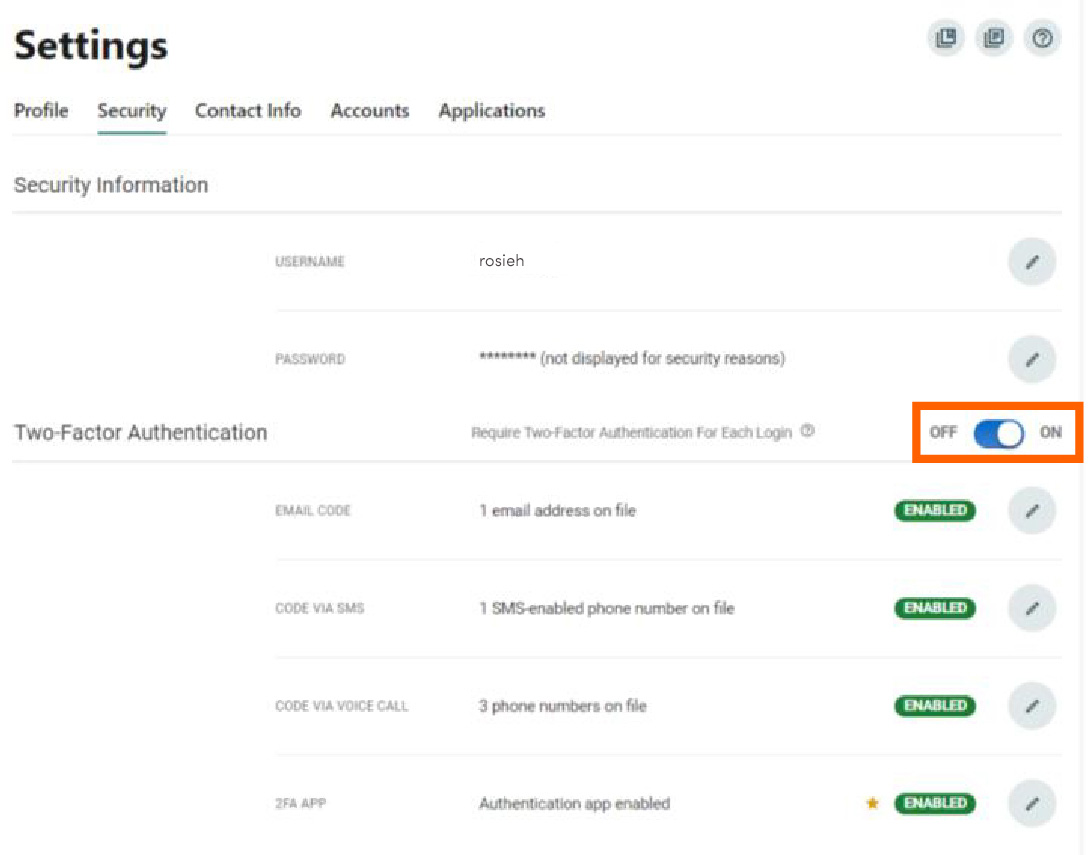Click the ENABLED badge for EMAIL CODE
This screenshot has width=1092, height=855.
pos(934,510)
